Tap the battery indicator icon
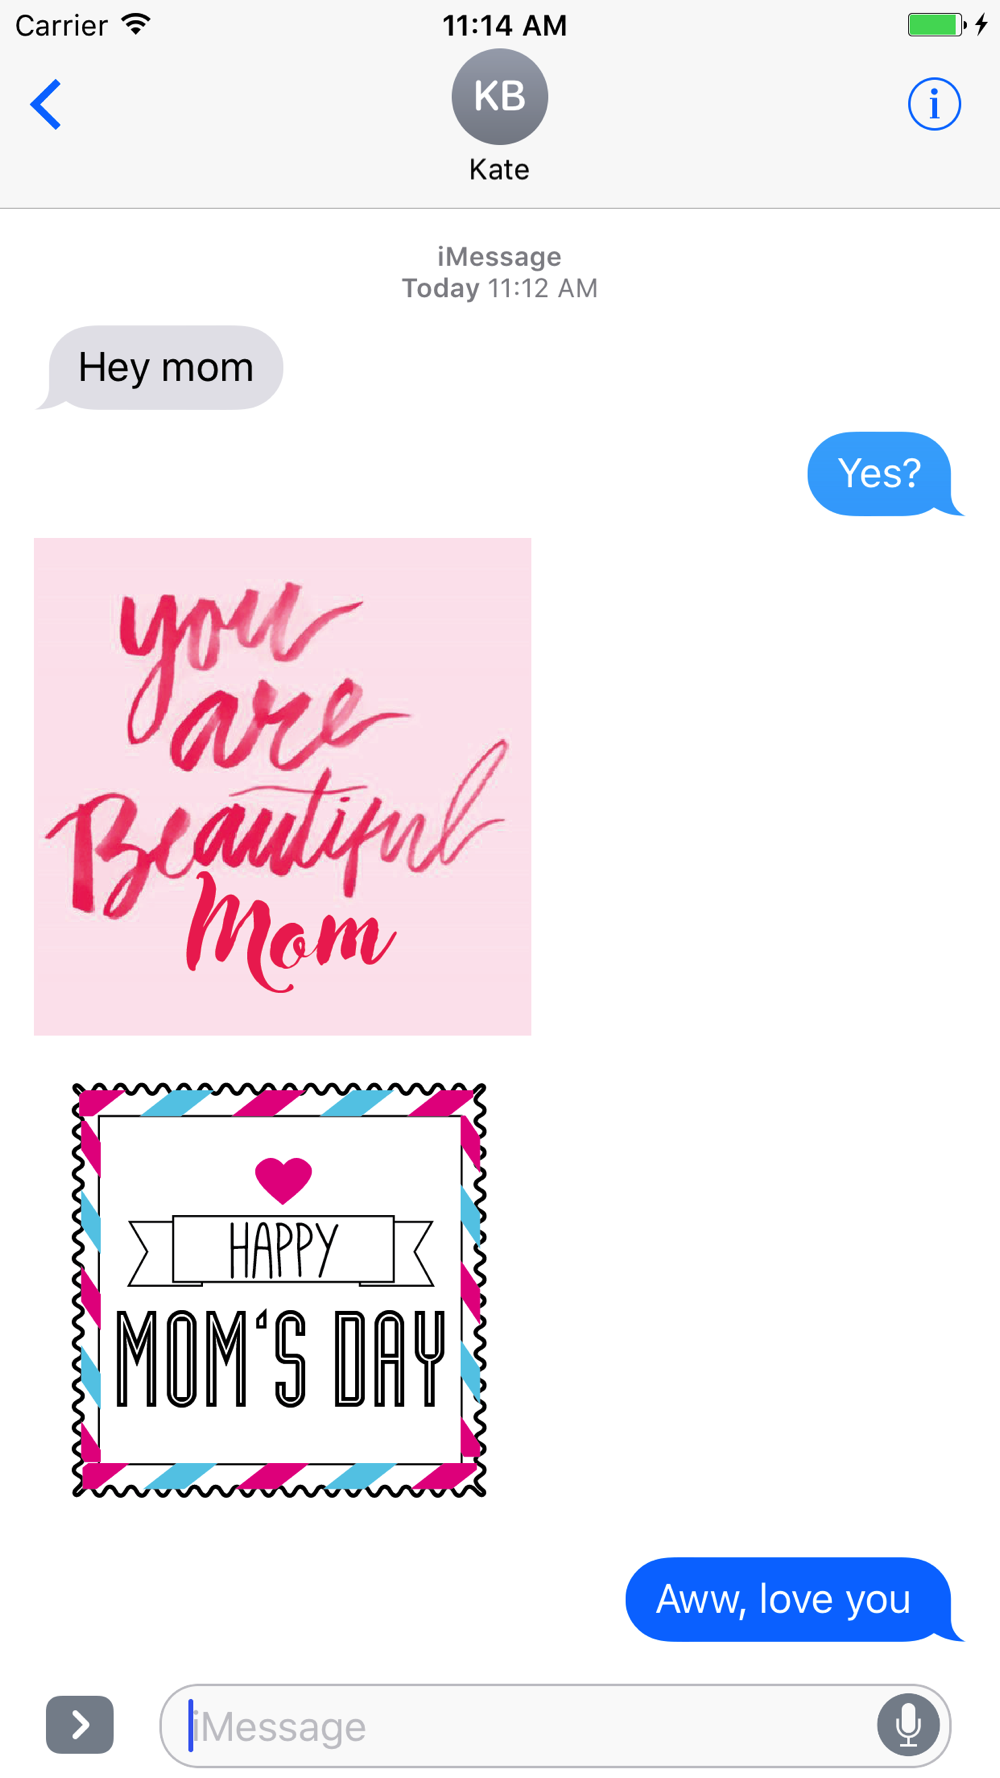This screenshot has height=1778, width=1000. point(936,25)
